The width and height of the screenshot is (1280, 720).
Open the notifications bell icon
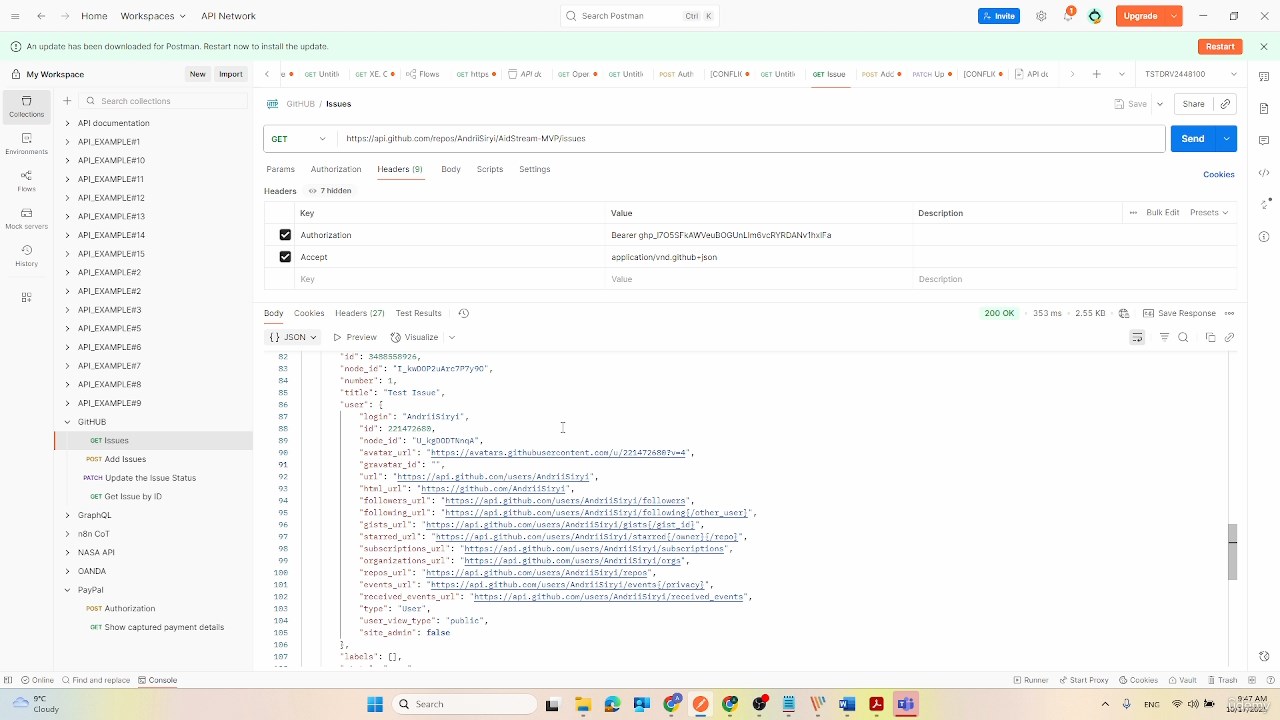1068,16
